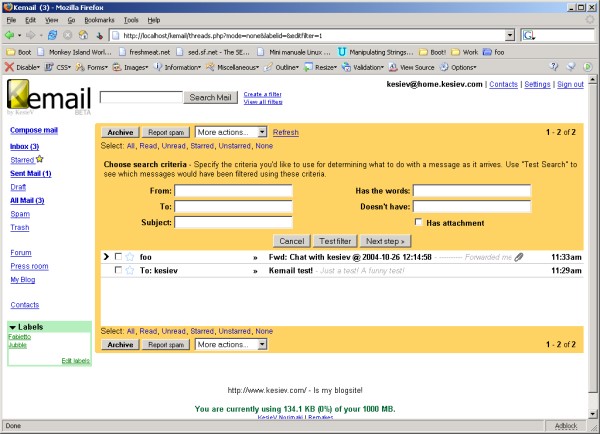The image size is (600, 434).
Task: Tick the checkbox for 'To: kesiev' message
Action: [x=118, y=270]
